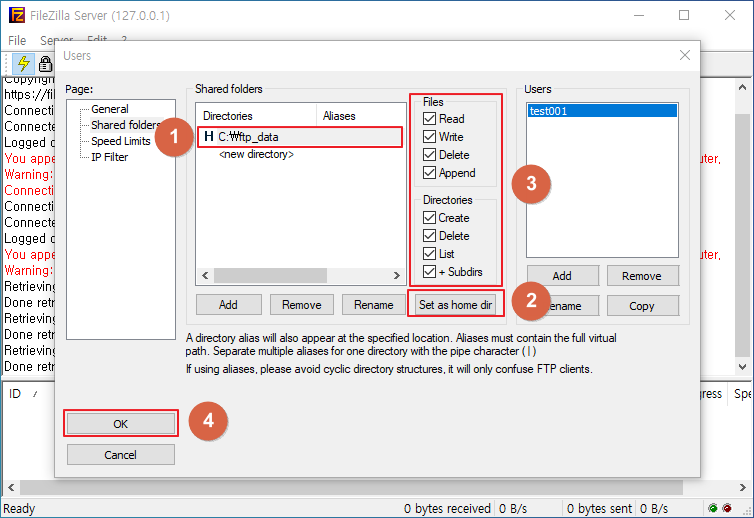Click the 0 bytes received status entry

447,508
